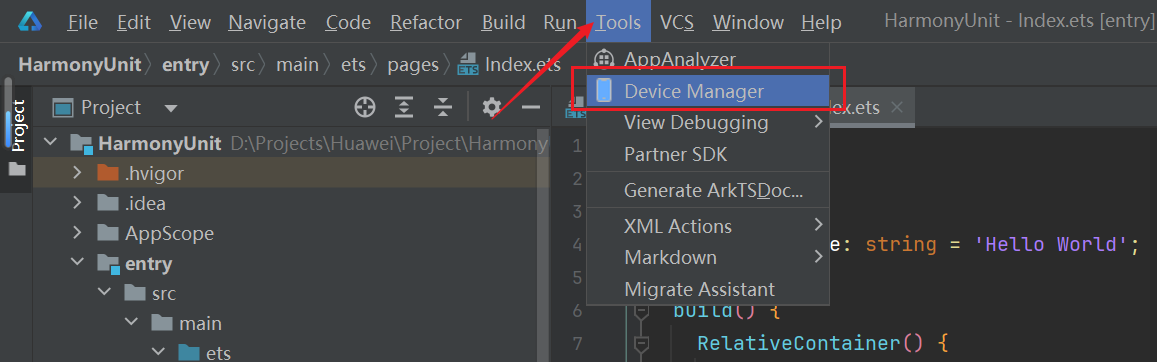1157x362 pixels.
Task: Select Migrate Assistant menu entry
Action: pyautogui.click(x=708, y=289)
